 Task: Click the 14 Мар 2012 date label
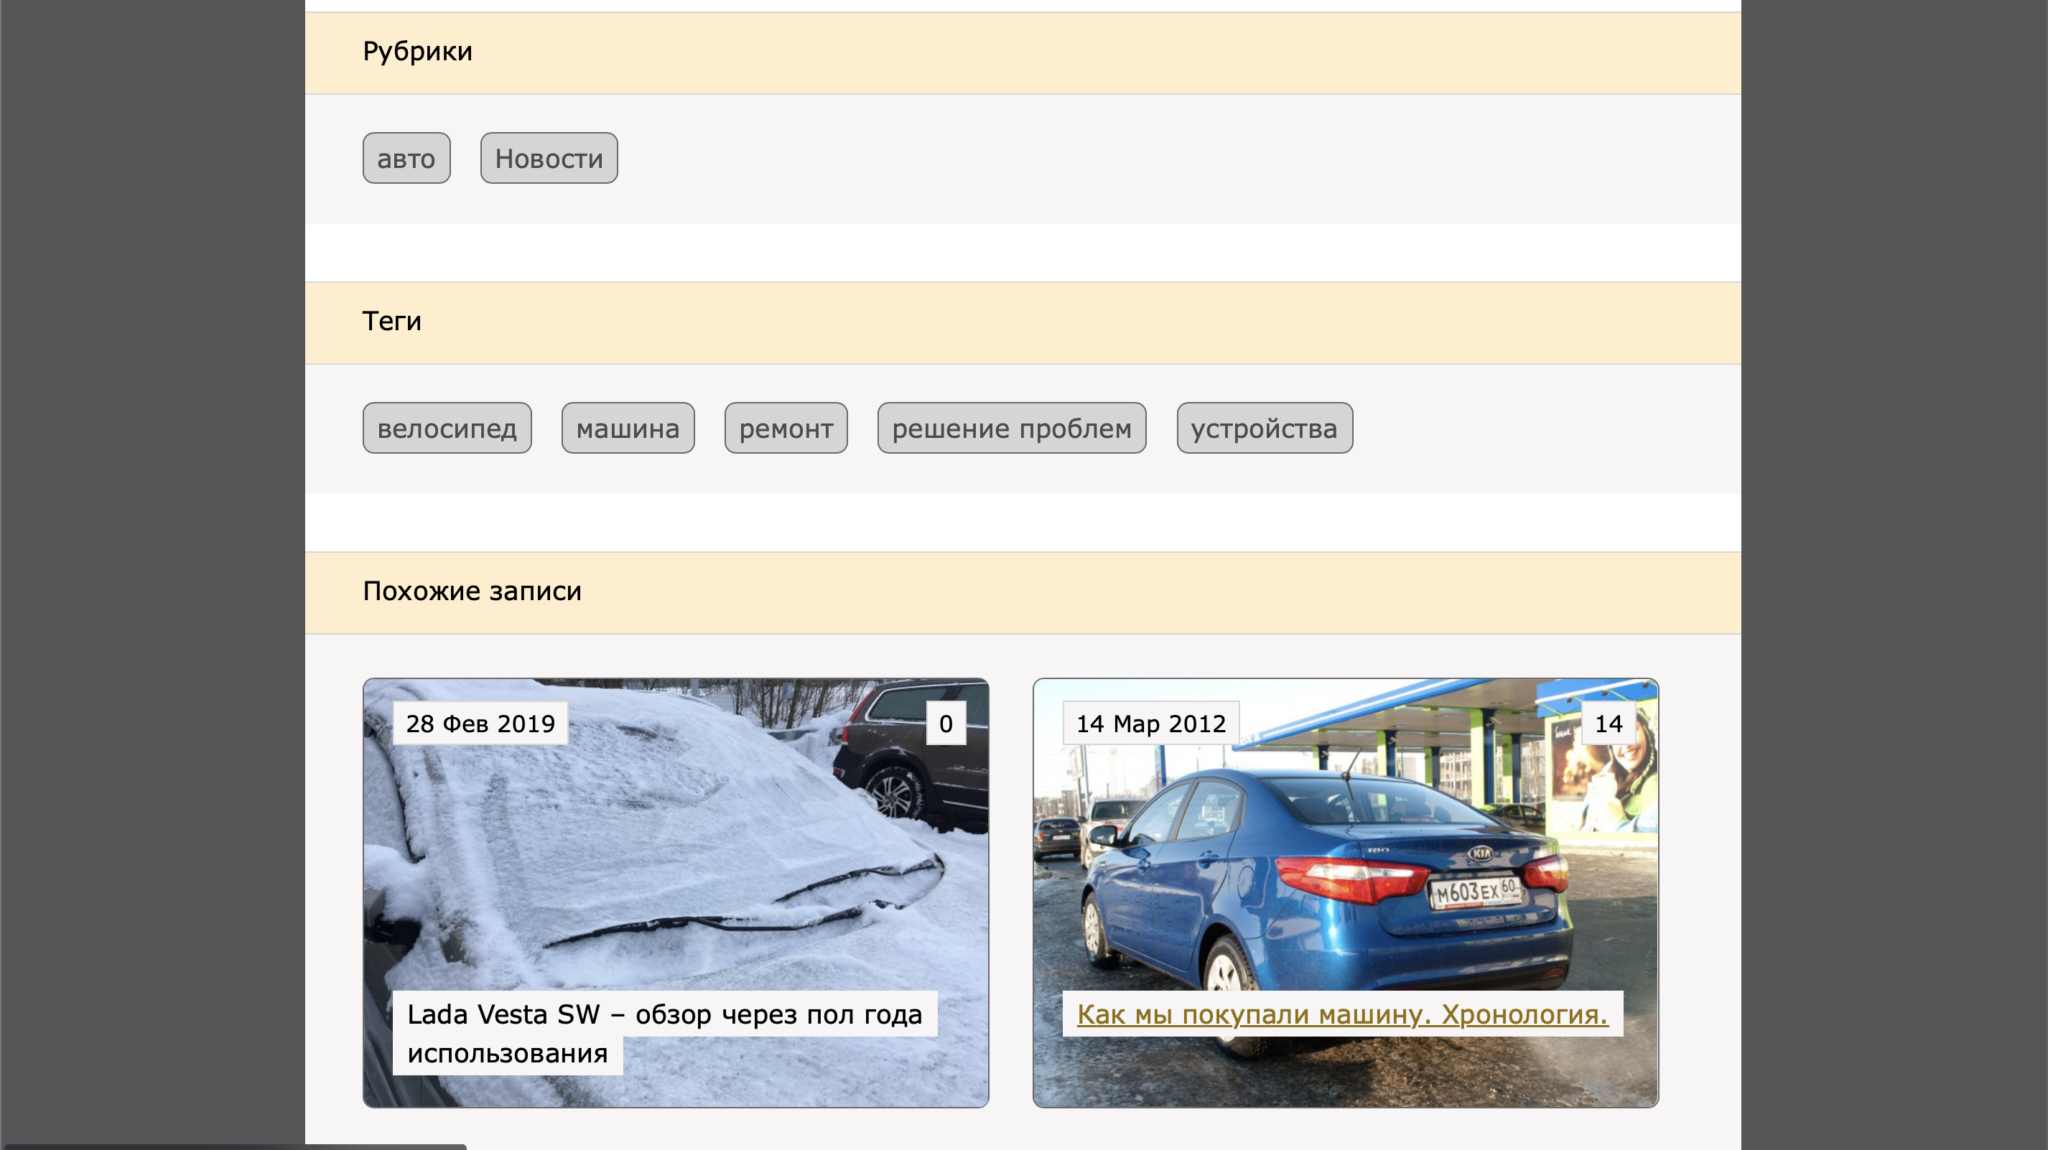(x=1151, y=723)
